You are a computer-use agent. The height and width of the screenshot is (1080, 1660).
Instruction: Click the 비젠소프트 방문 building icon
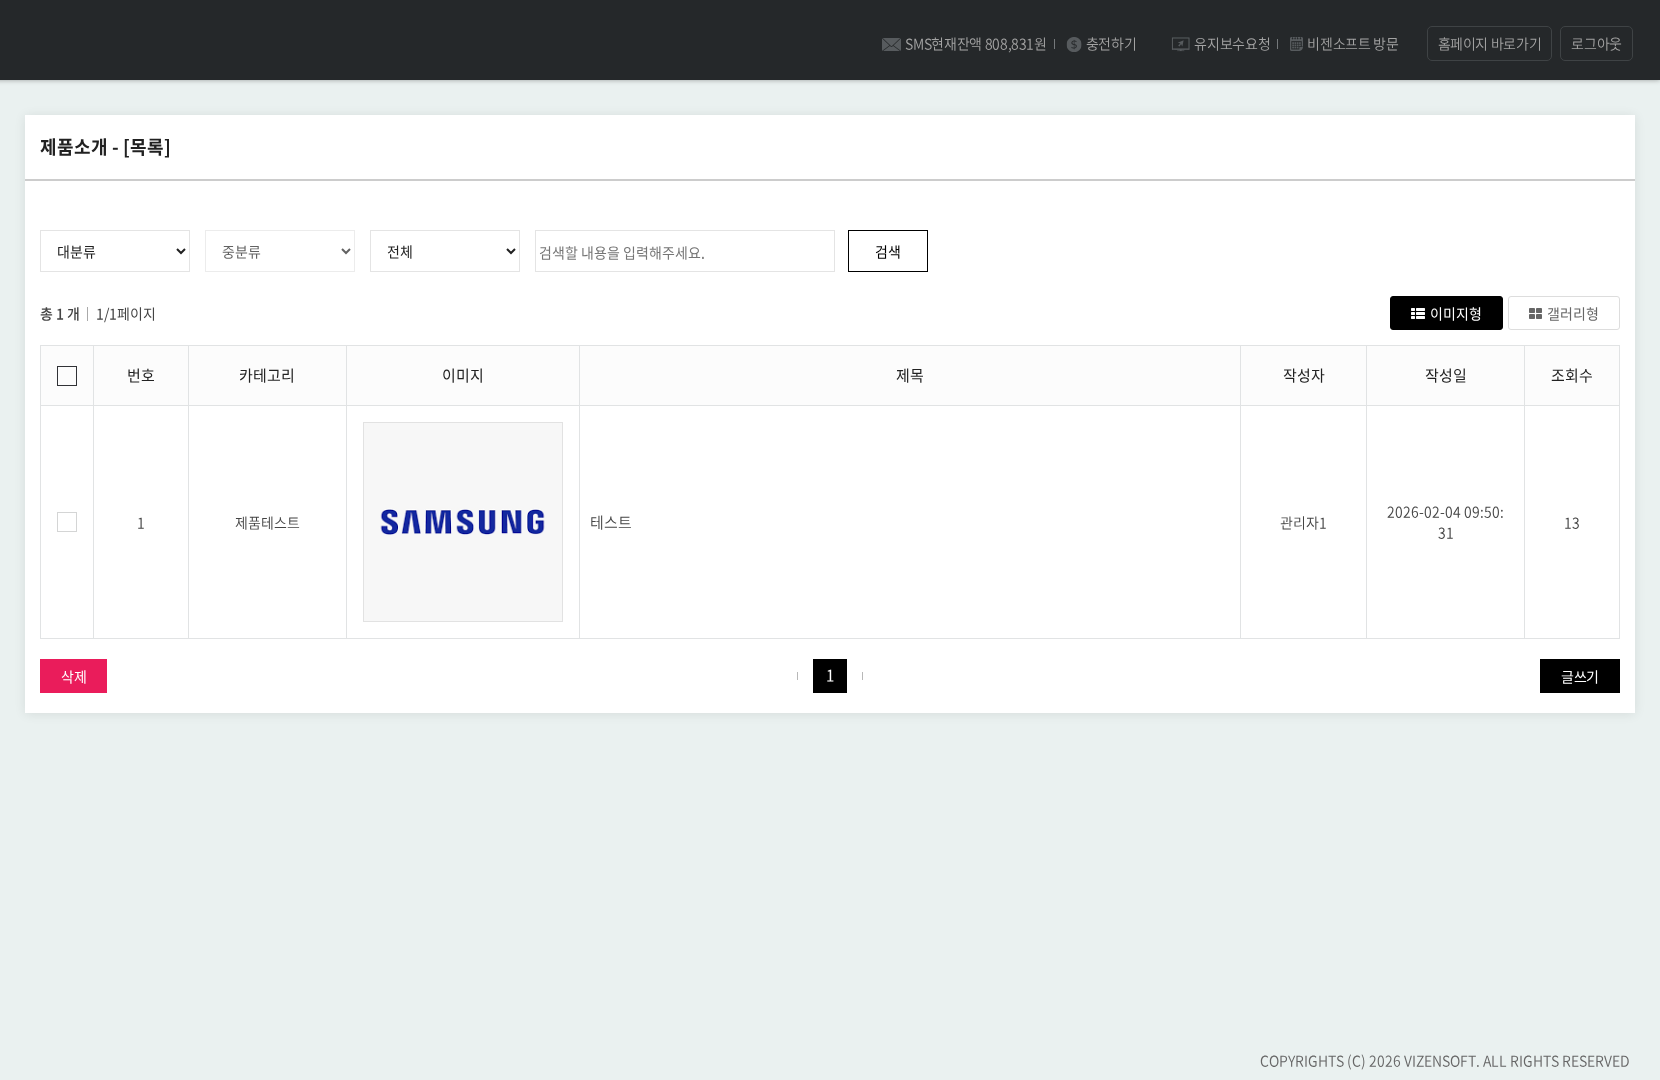pyautogui.click(x=1296, y=44)
